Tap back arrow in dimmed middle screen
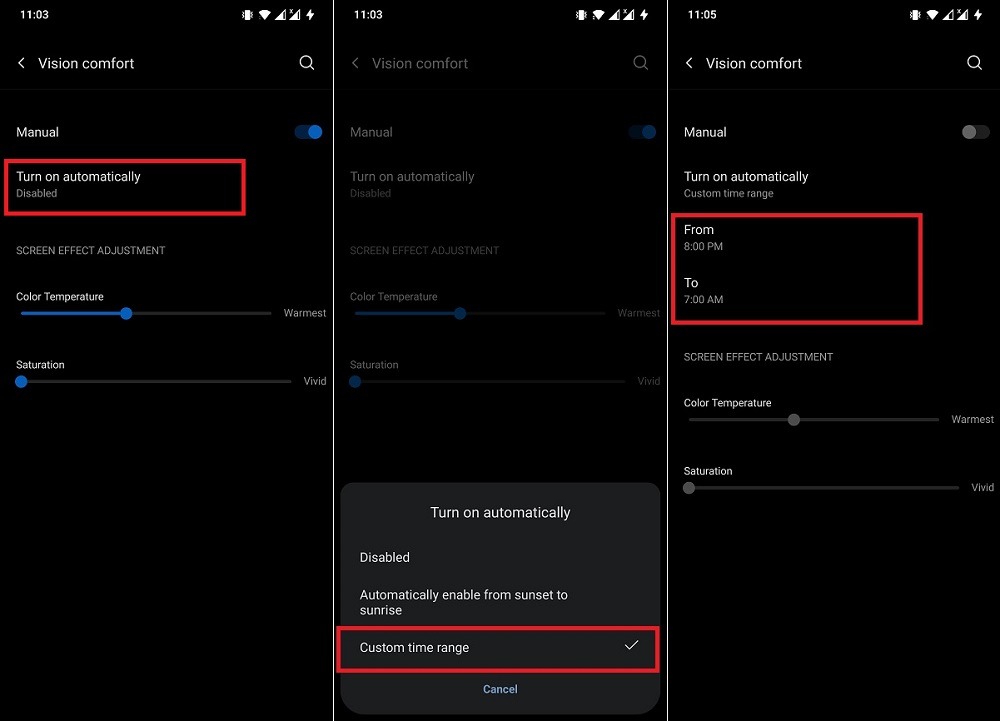This screenshot has width=1000, height=721. pyautogui.click(x=355, y=62)
